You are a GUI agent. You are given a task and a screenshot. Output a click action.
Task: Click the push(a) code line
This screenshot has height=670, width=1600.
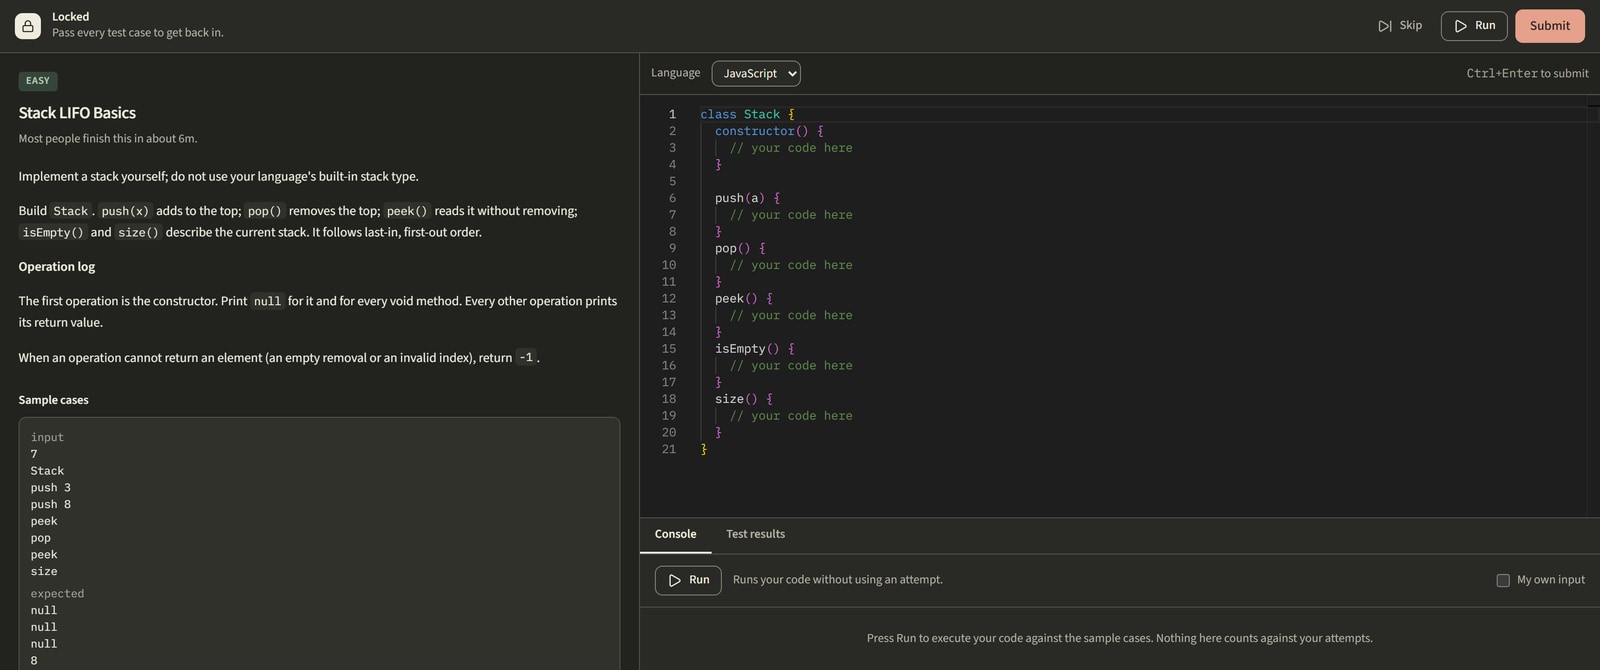point(747,198)
